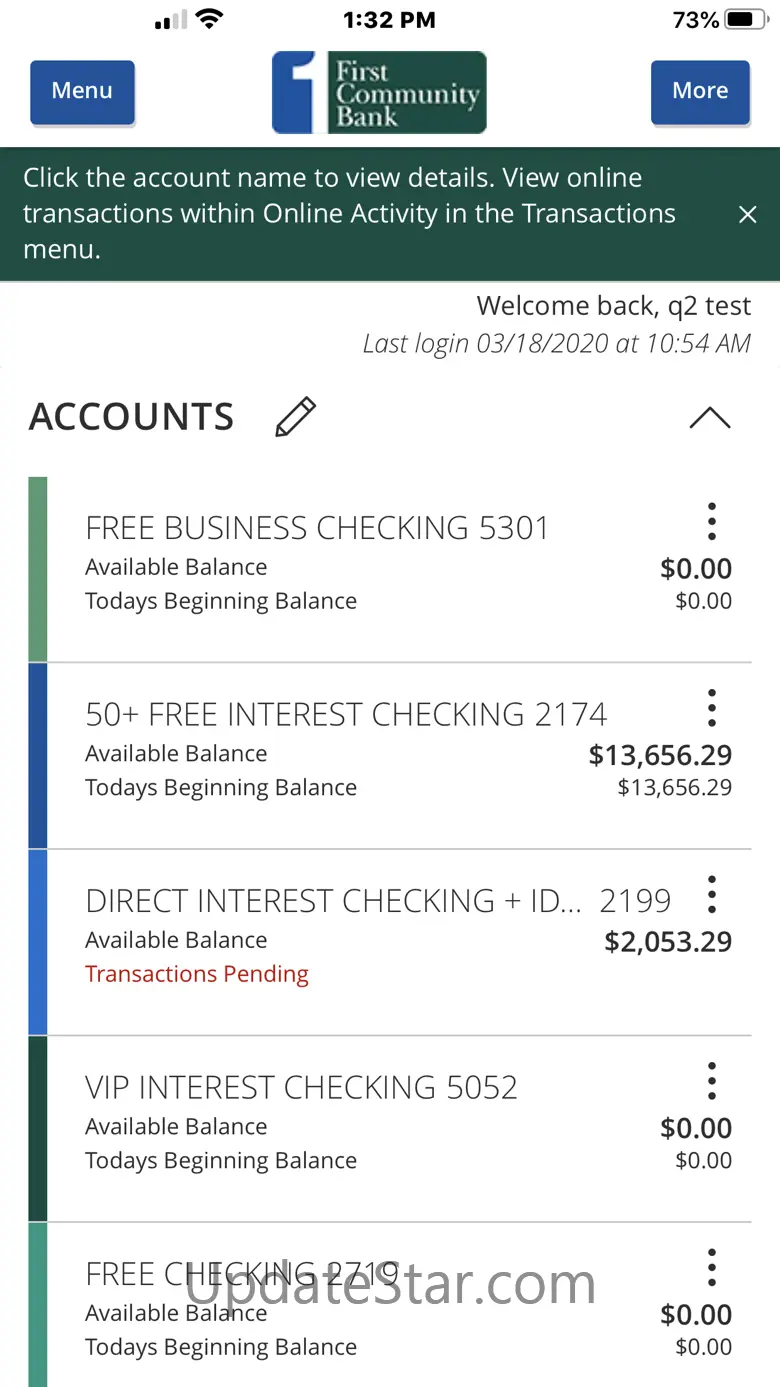Open options for Free Business Checking 5301
The width and height of the screenshot is (780, 1387).
tap(711, 522)
